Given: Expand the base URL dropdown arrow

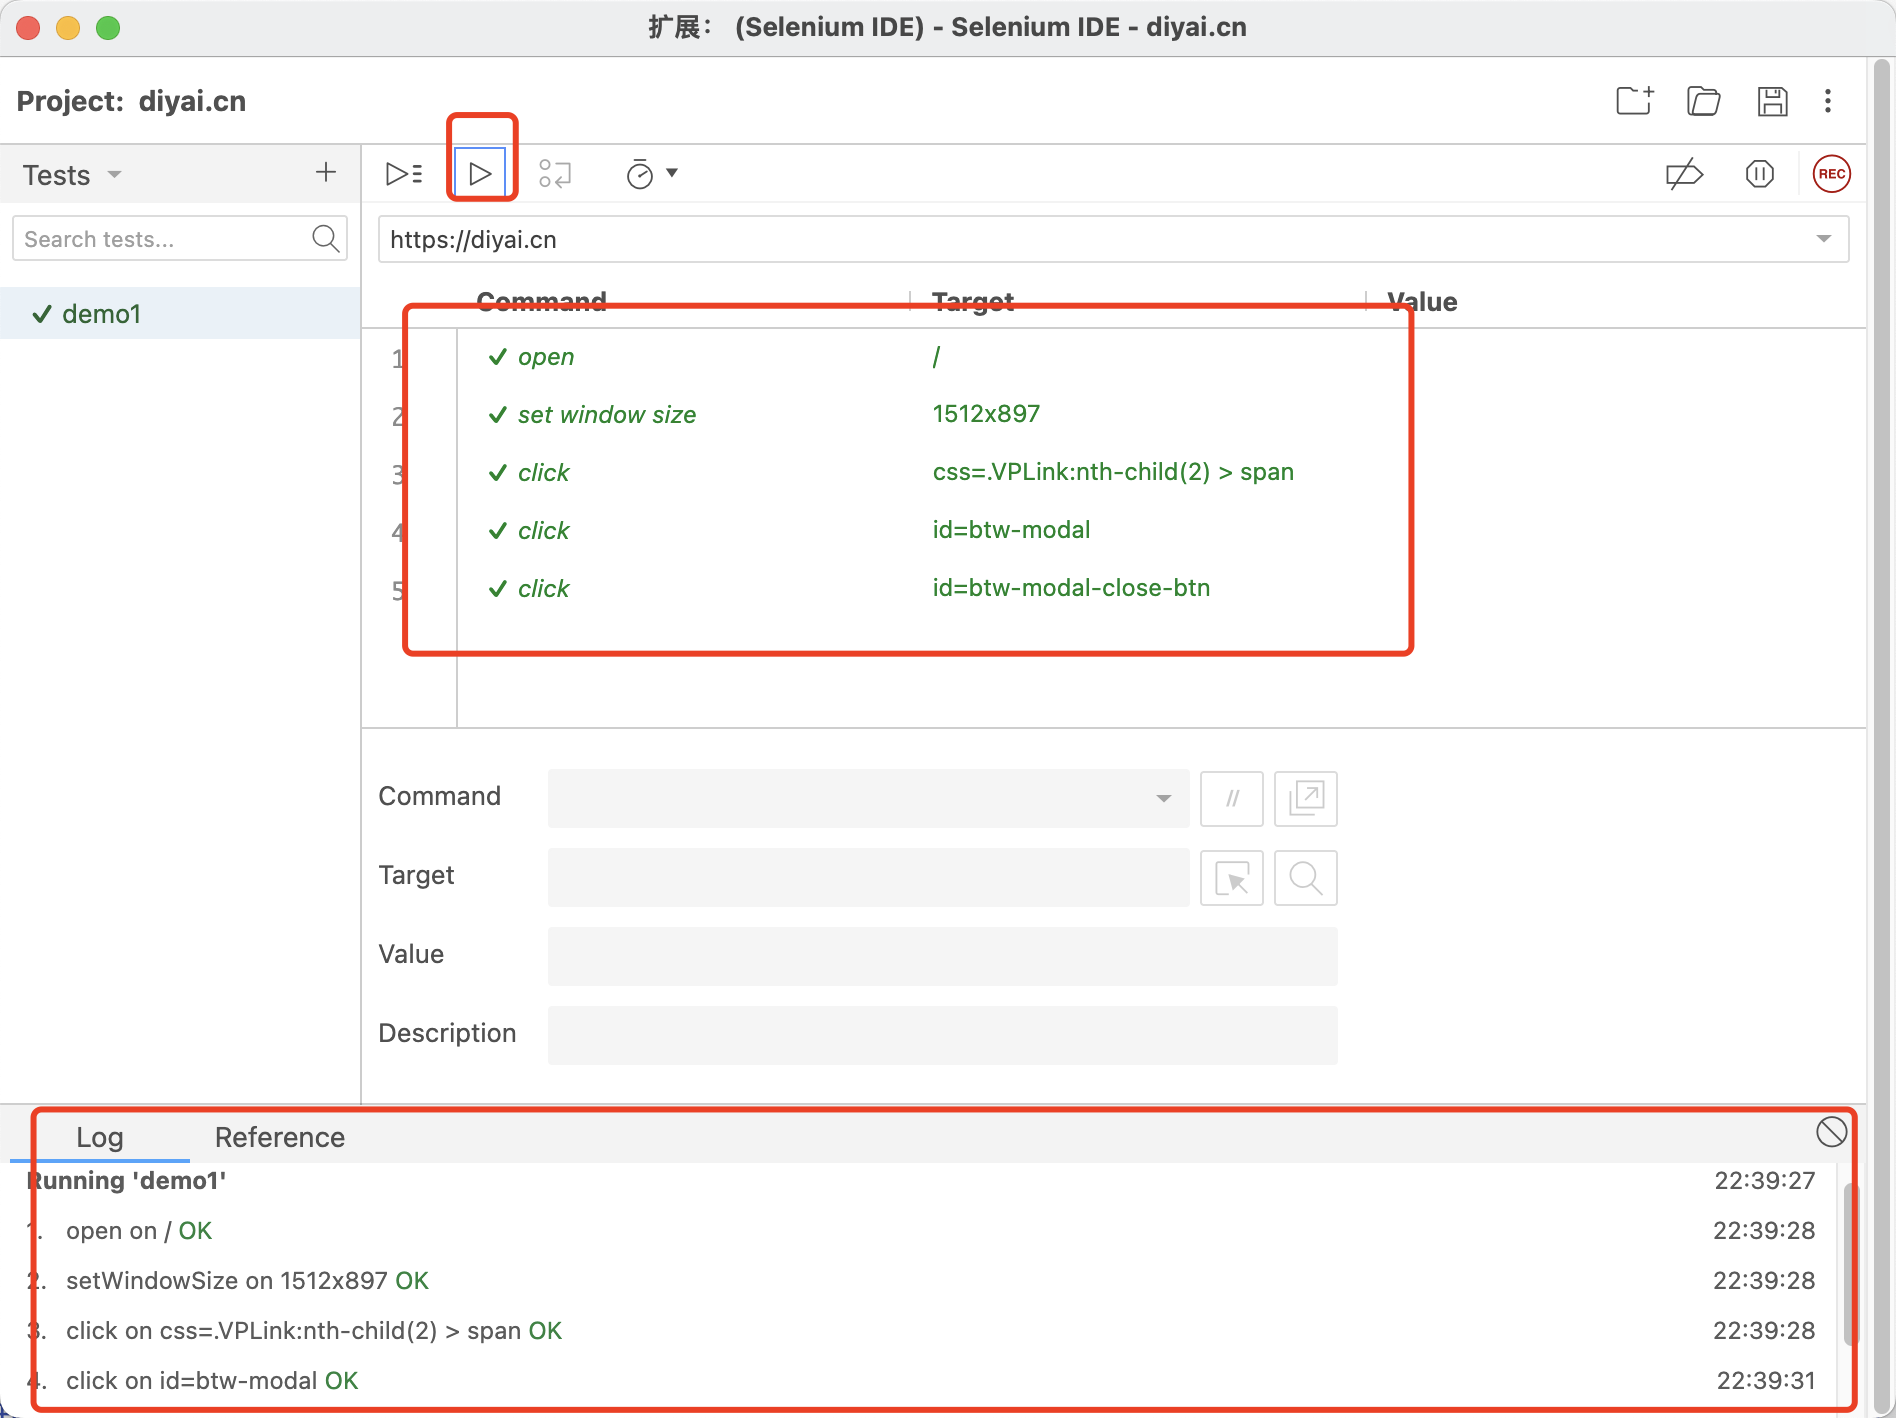Looking at the screenshot, I should tap(1824, 239).
